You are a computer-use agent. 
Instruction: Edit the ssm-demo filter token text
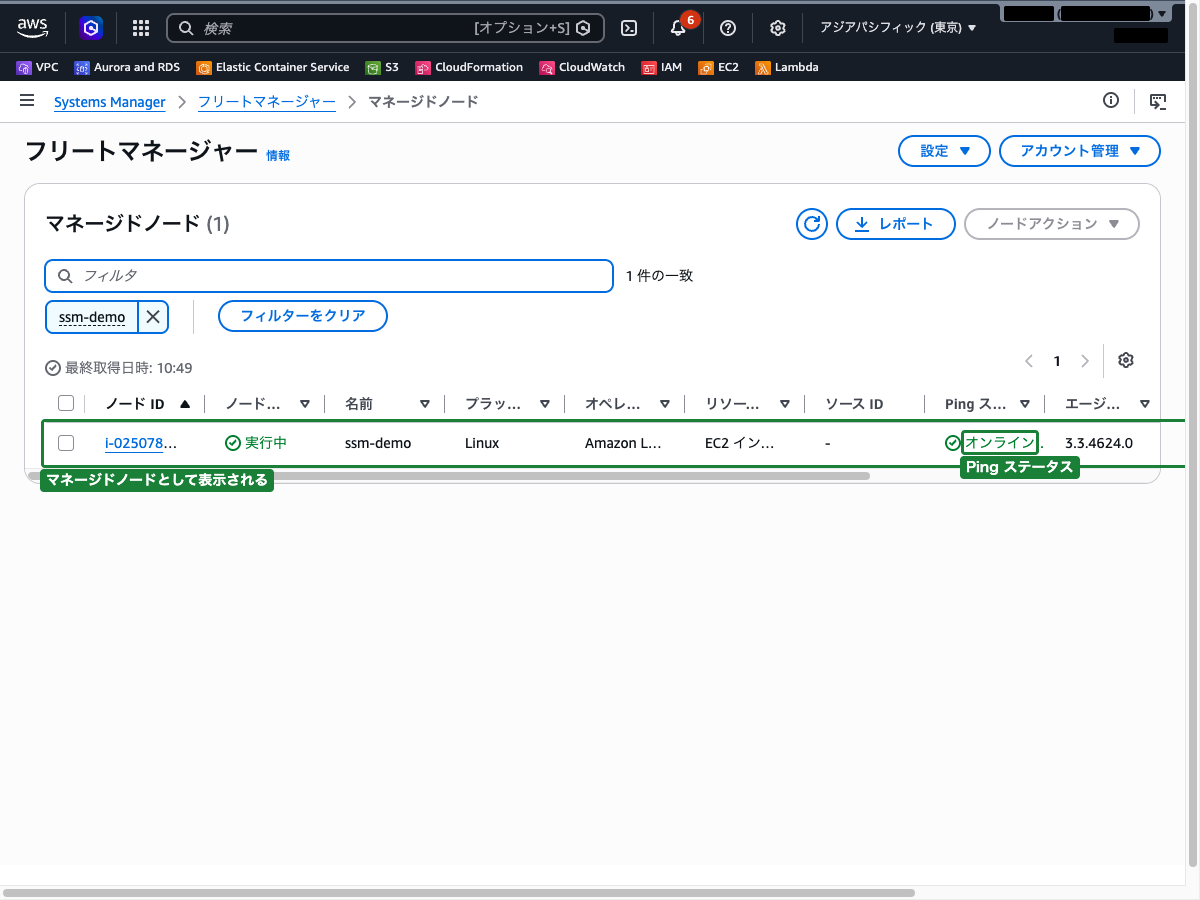[x=92, y=317]
